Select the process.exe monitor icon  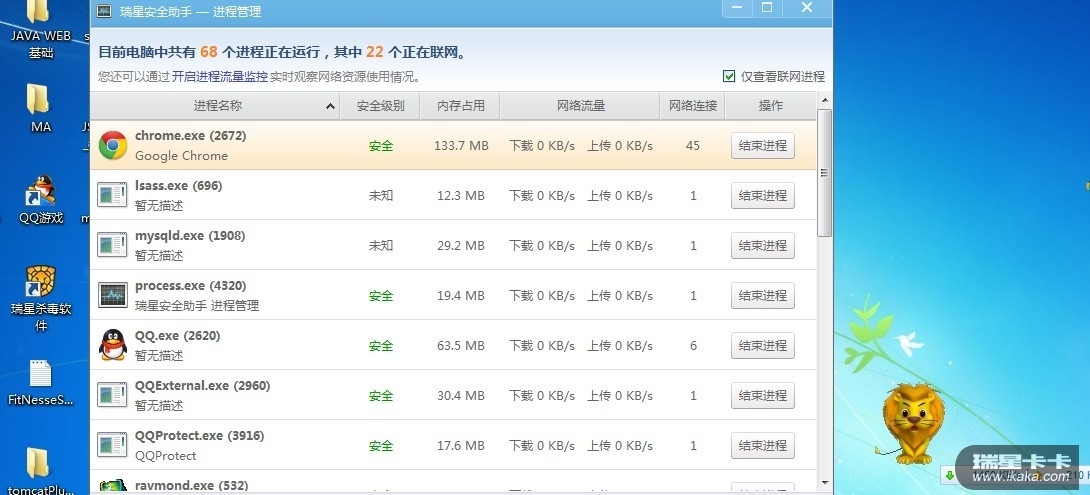tap(112, 296)
